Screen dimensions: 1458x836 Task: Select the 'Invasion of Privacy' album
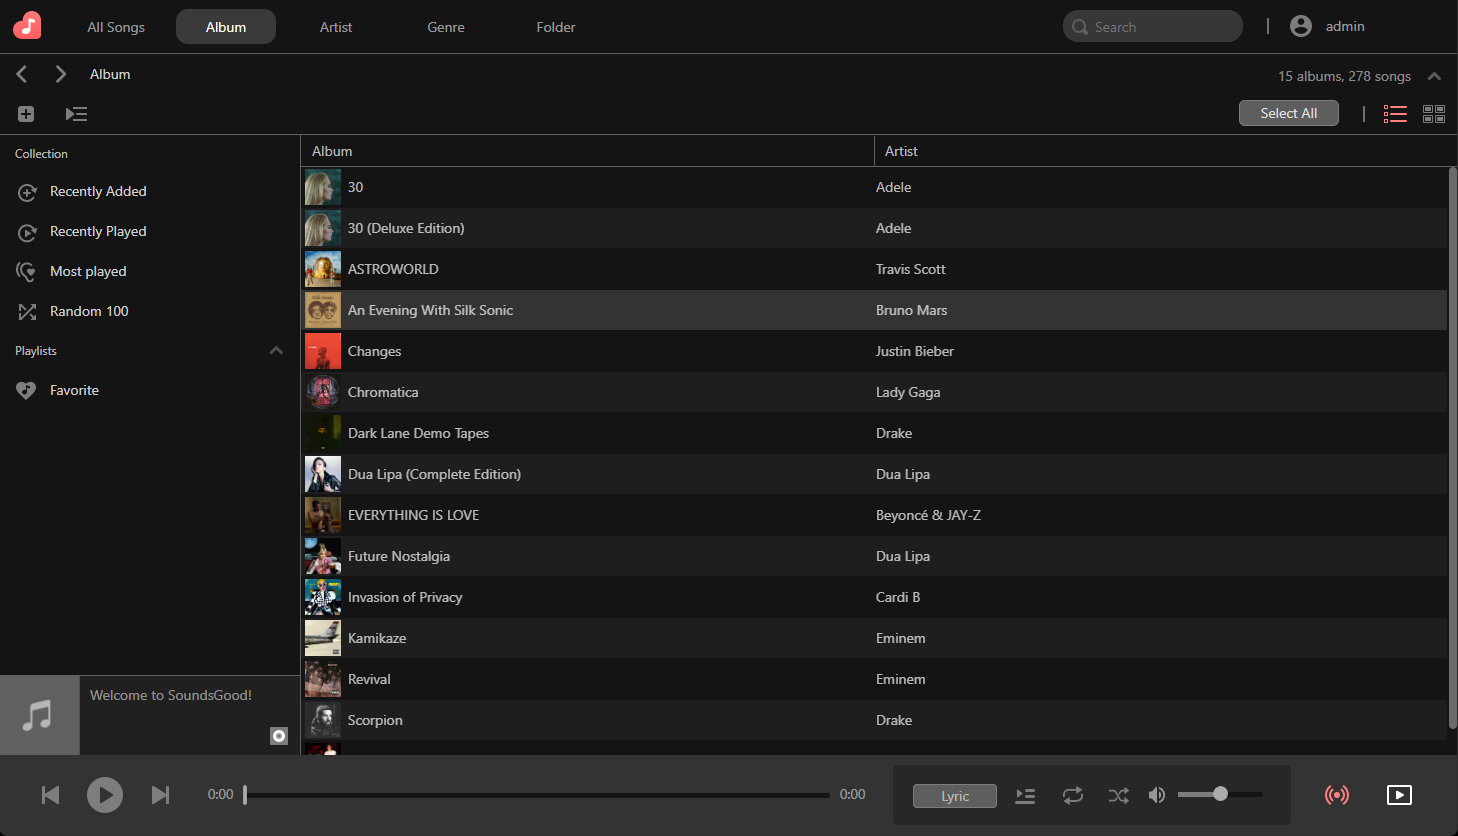click(874, 597)
